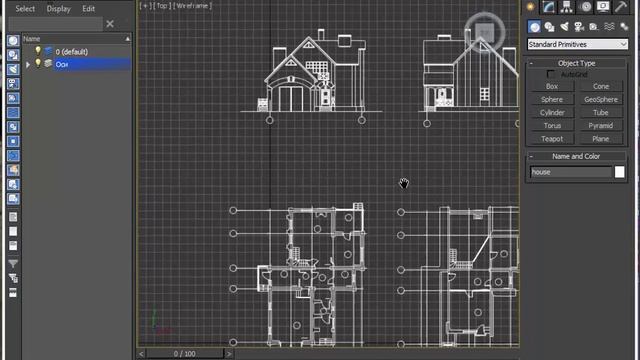640x360 pixels.
Task: Open the Select menu in scene explorer
Action: tap(25, 9)
